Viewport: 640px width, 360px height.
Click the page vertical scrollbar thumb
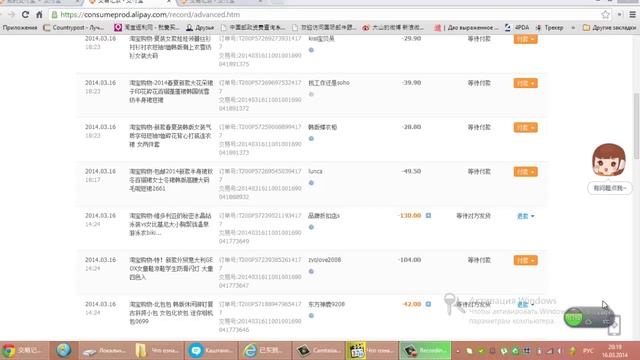pyautogui.click(x=636, y=126)
